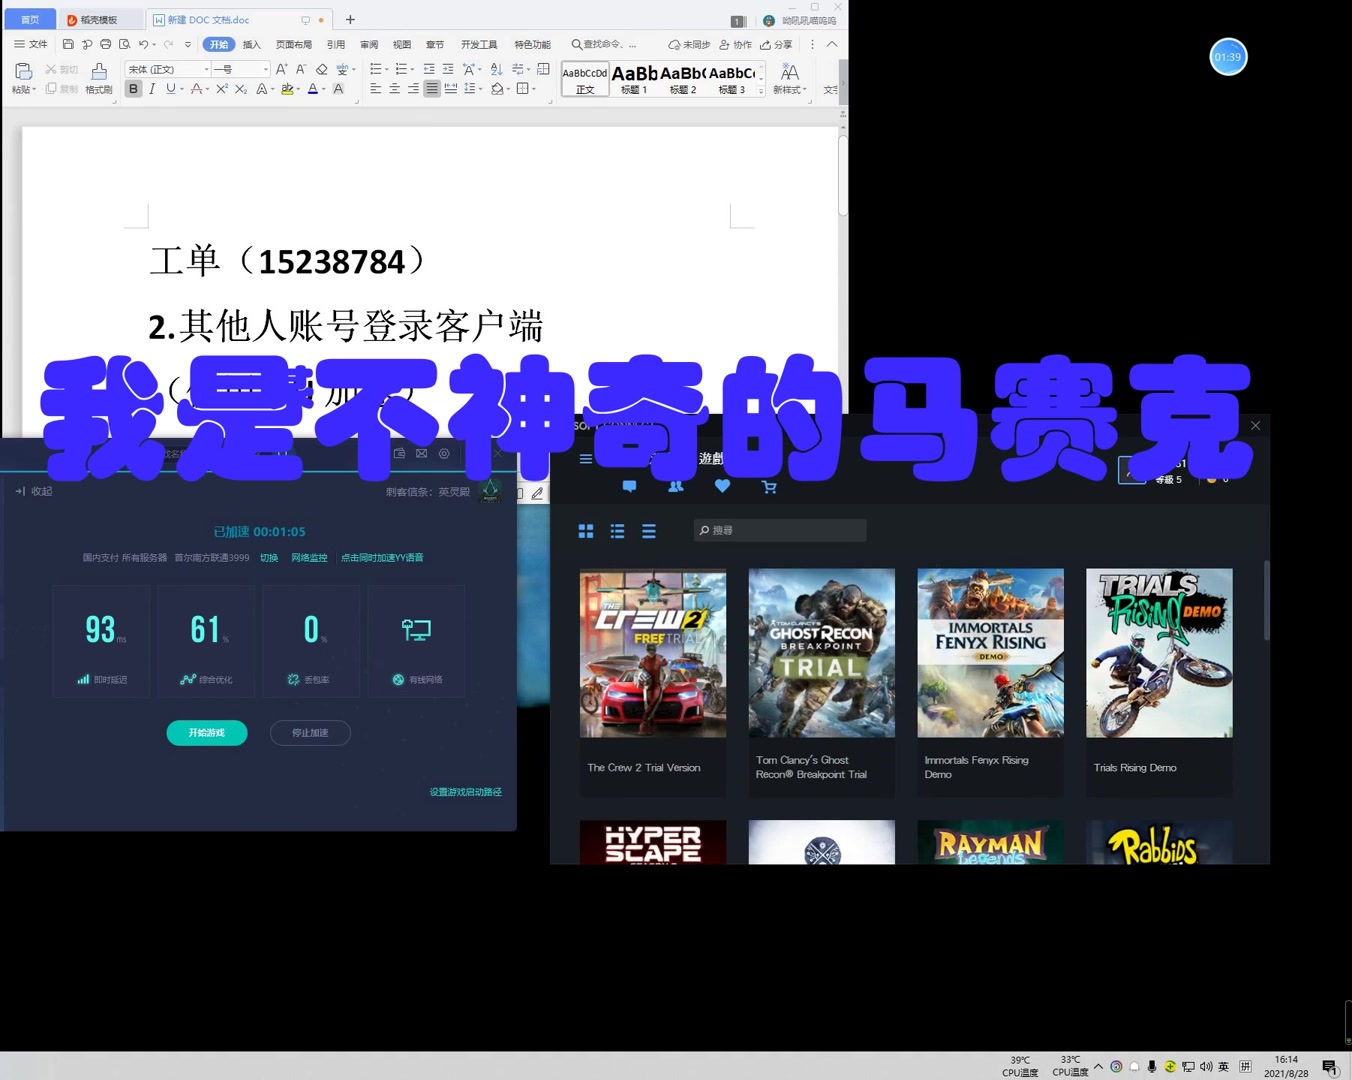Viewport: 1352px width, 1080px height.
Task: Click Ubisoft Connect library scrollbar
Action: point(1267,600)
